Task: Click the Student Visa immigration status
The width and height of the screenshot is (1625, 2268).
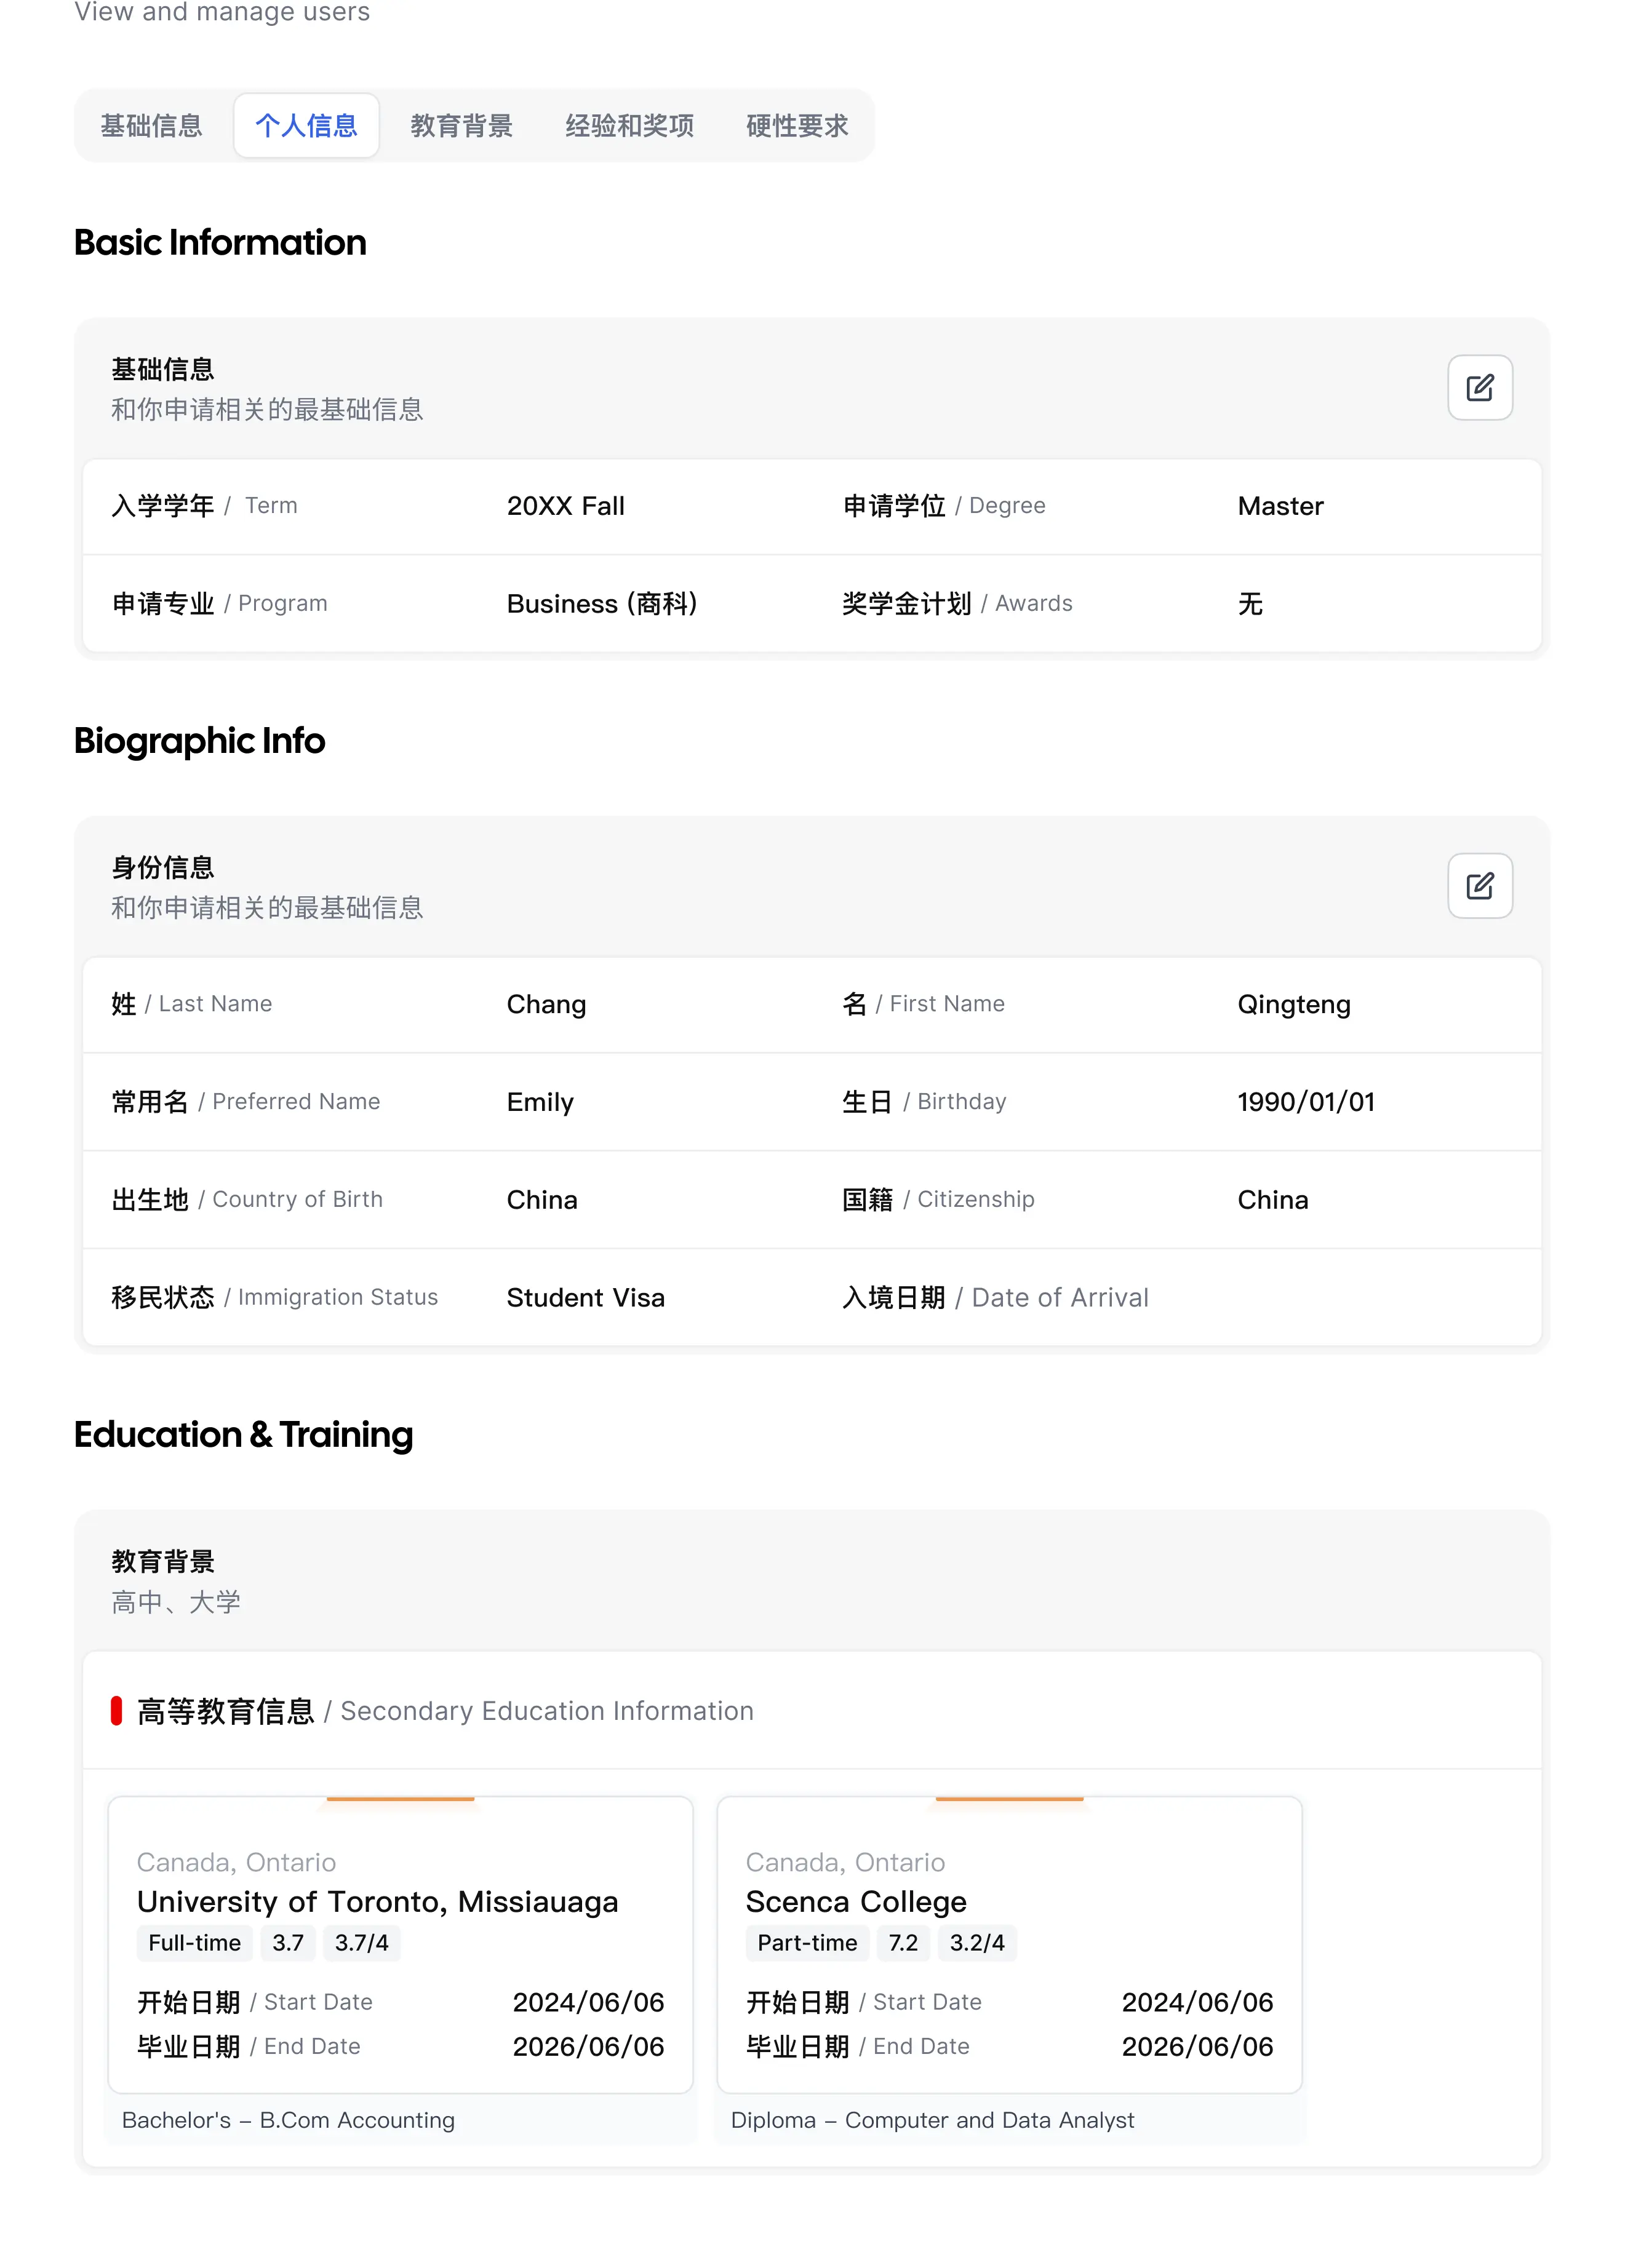Action: click(x=585, y=1298)
